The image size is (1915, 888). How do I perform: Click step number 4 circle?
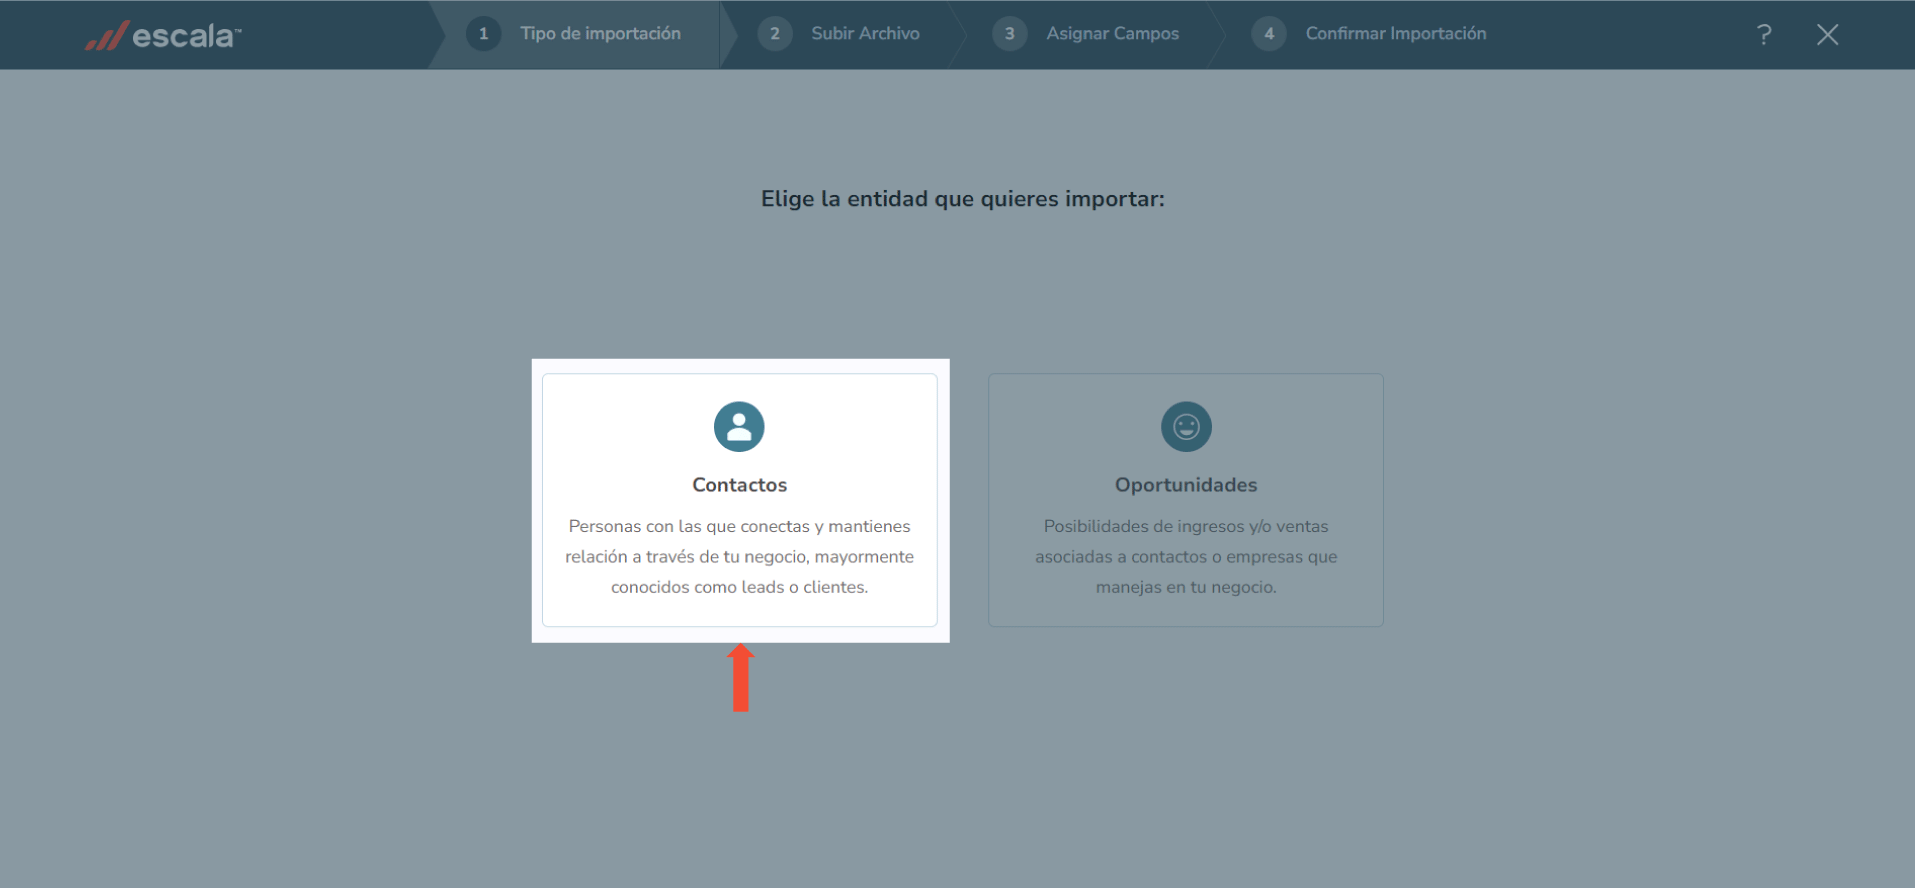(1269, 34)
